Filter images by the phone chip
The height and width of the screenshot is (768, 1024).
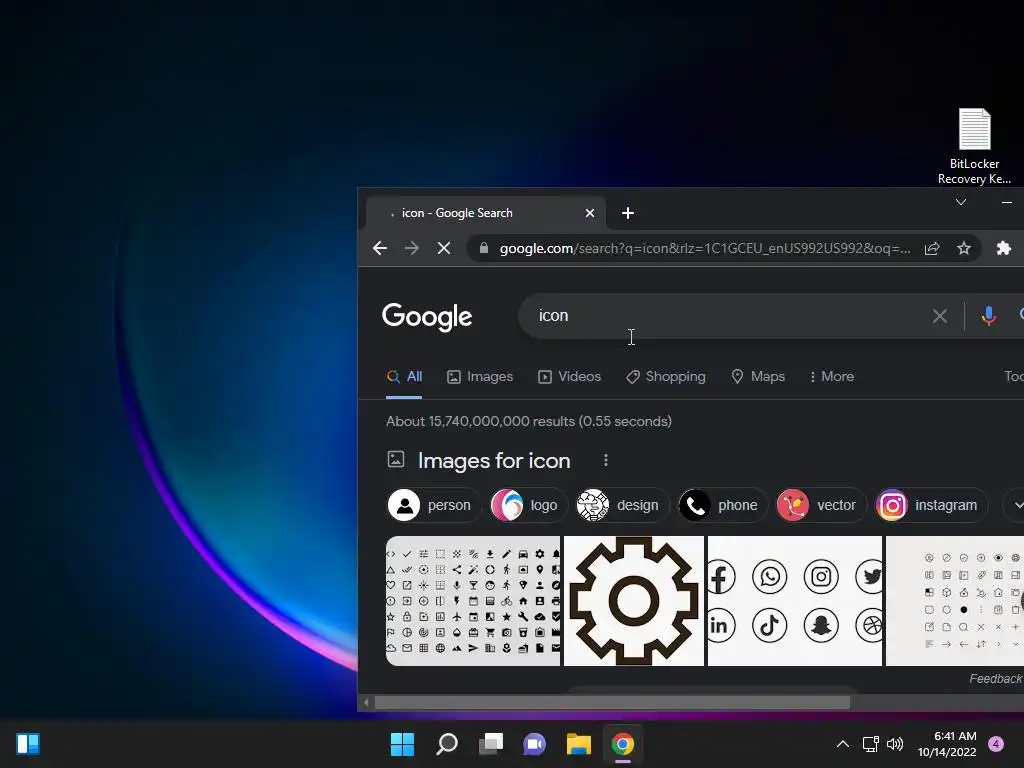pos(722,505)
